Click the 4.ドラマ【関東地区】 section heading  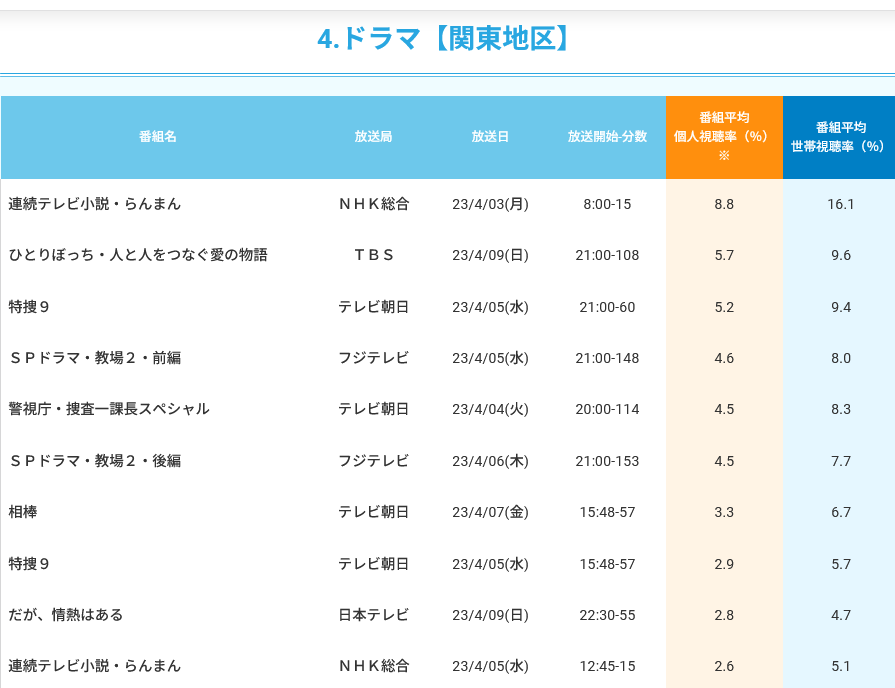(446, 39)
